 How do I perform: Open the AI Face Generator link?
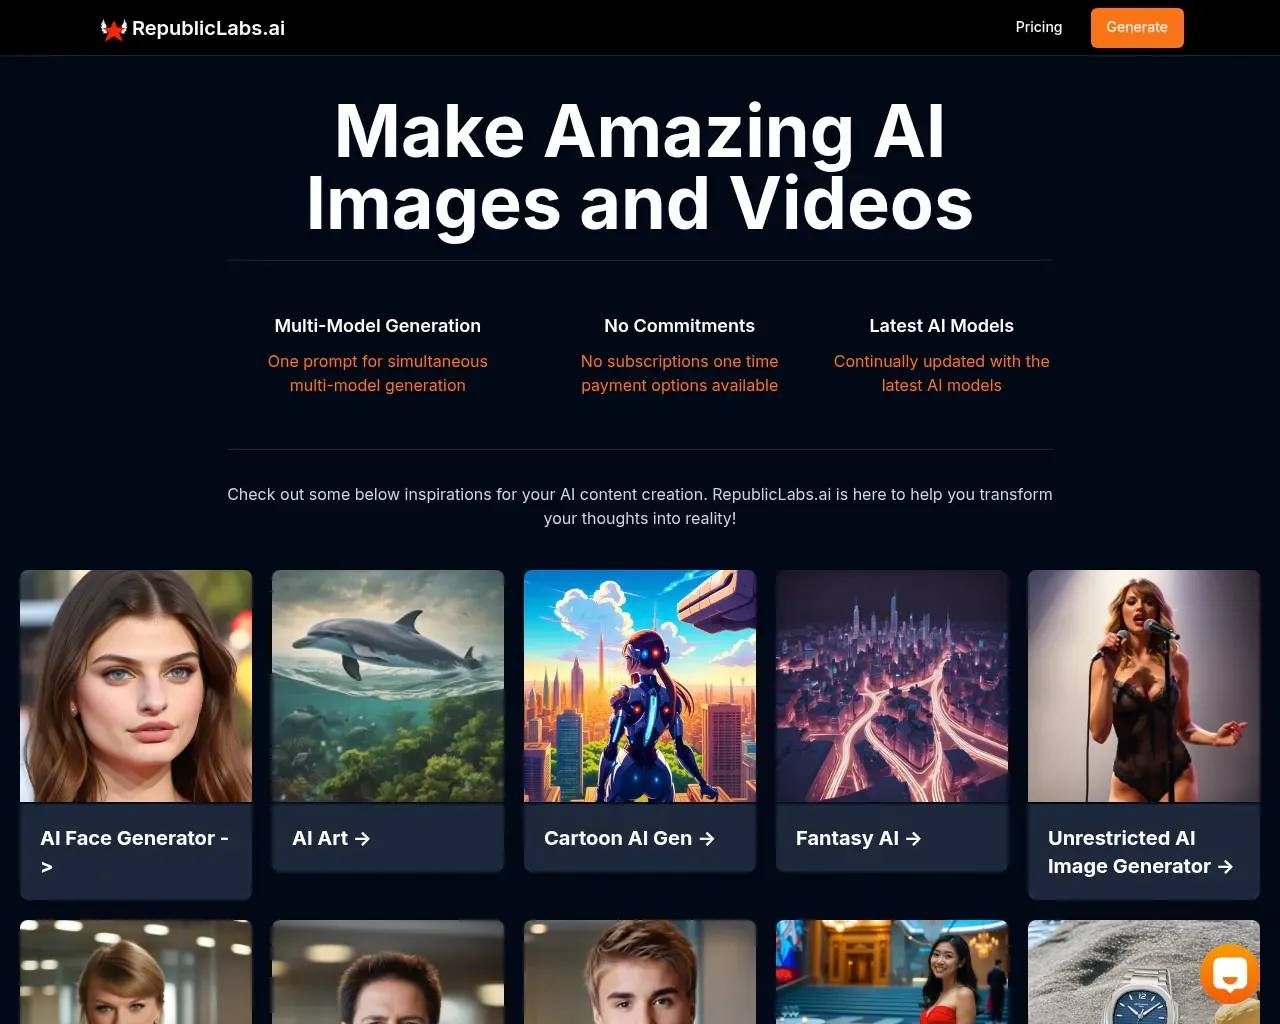click(x=136, y=852)
